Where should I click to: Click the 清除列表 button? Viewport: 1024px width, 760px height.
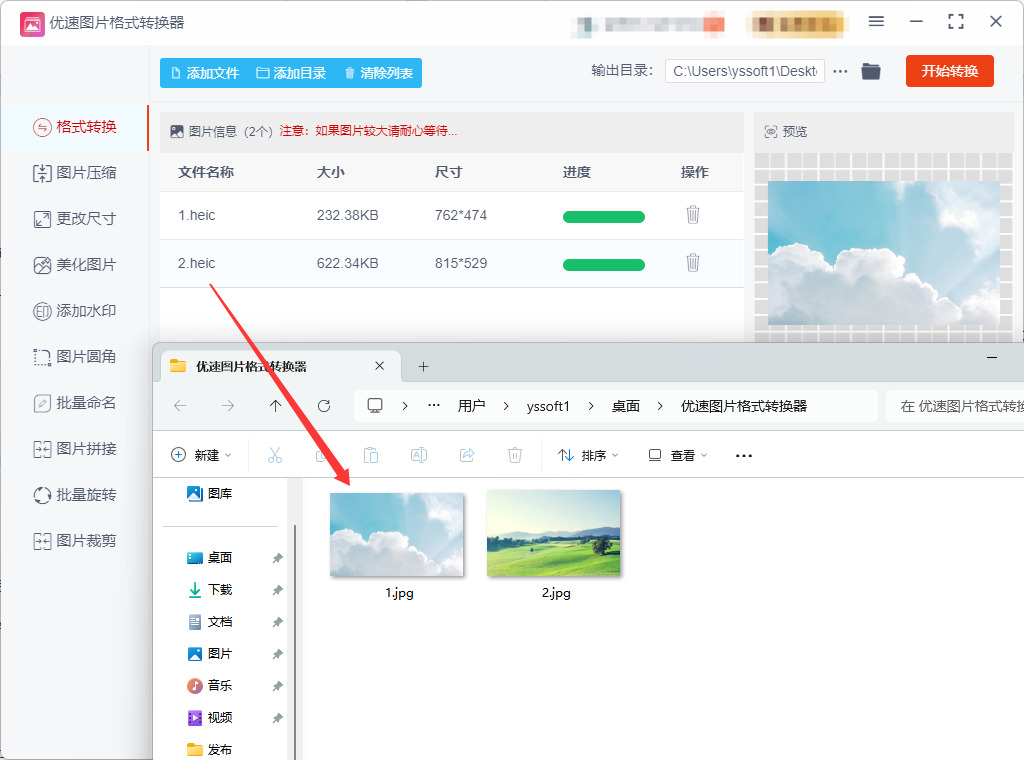pos(378,73)
